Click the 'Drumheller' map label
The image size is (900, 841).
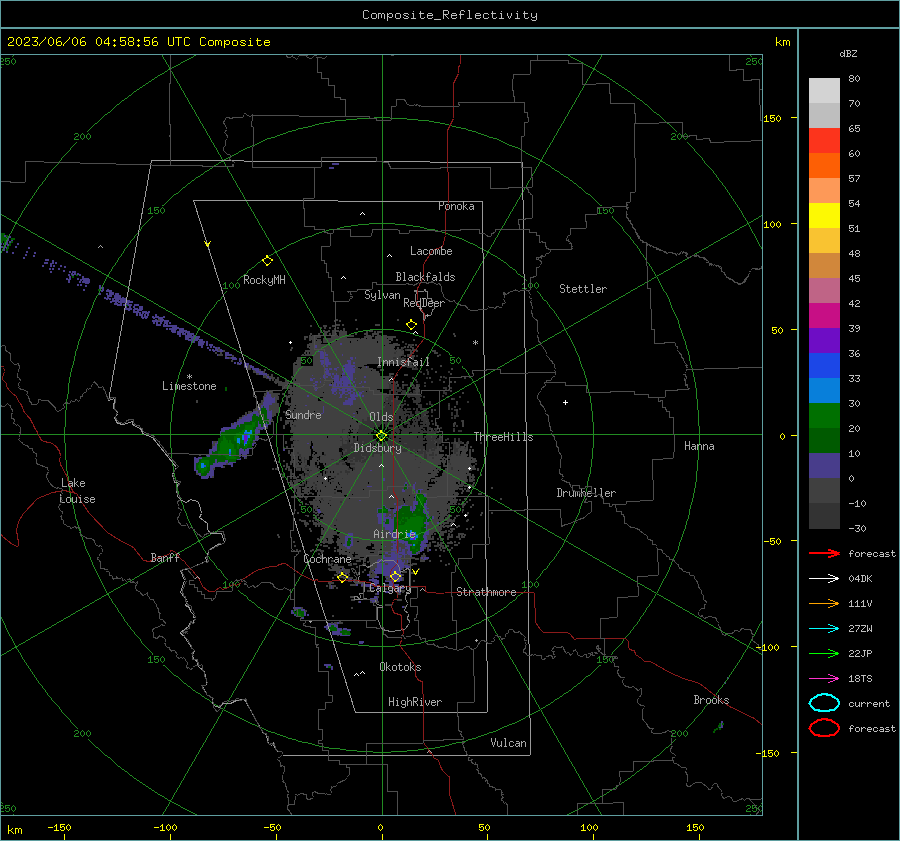(x=586, y=493)
